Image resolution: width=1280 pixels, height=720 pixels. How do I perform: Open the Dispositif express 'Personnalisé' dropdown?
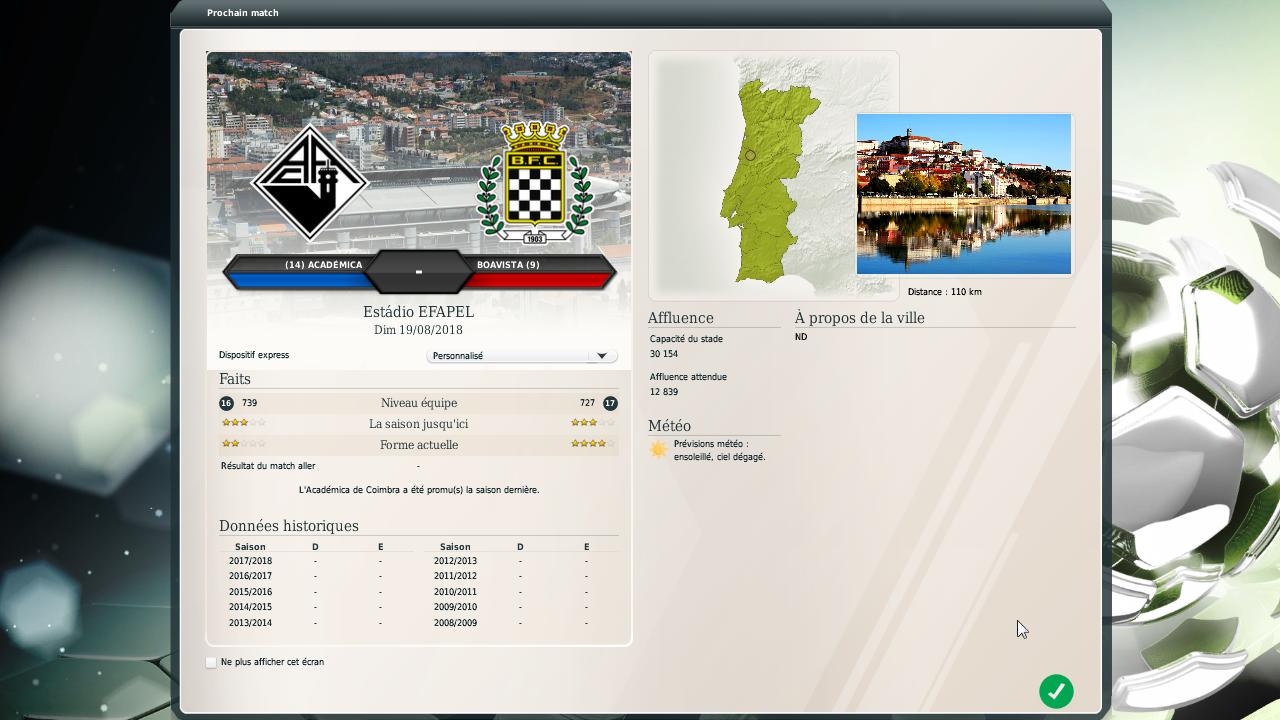point(522,356)
